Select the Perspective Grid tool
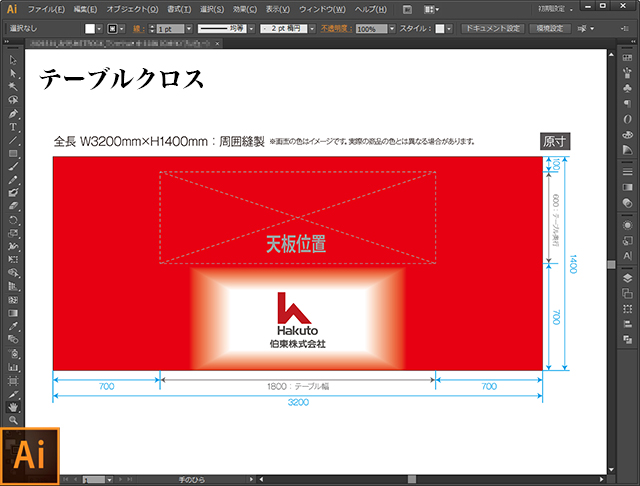This screenshot has width=640, height=486. 13,286
